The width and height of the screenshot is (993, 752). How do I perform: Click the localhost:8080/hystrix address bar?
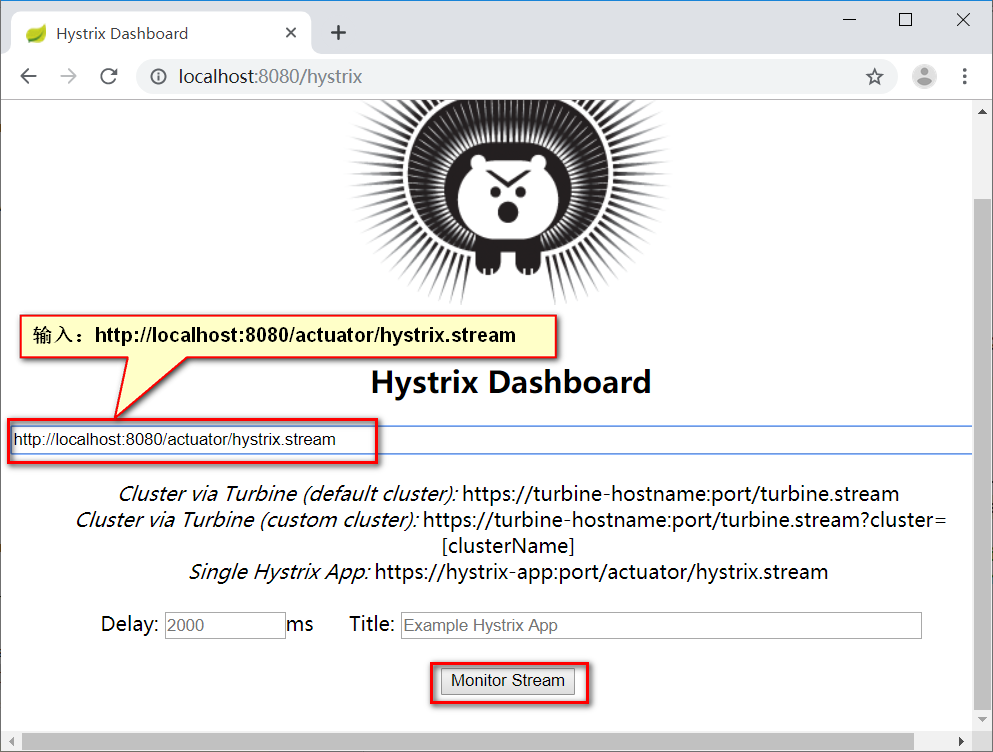pyautogui.click(x=516, y=77)
